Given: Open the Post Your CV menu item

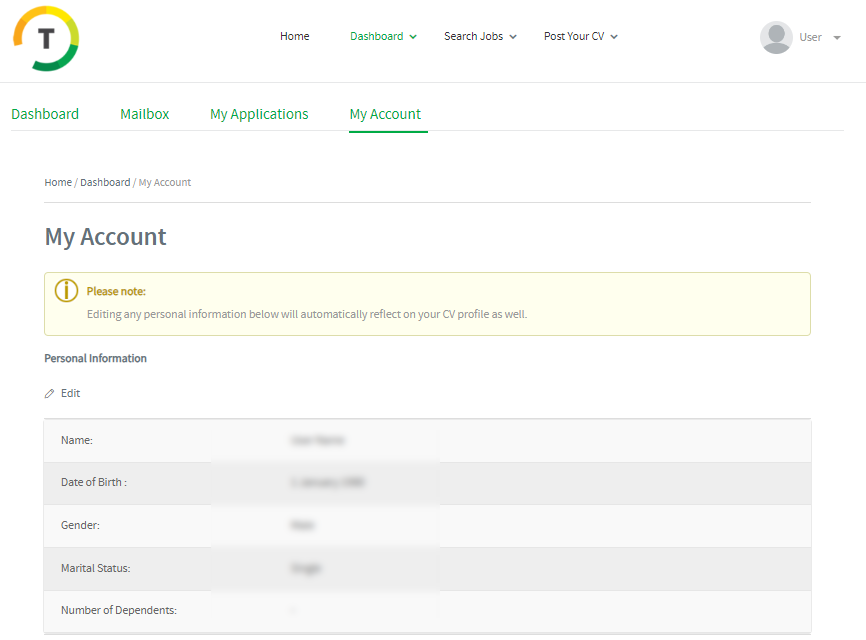Looking at the screenshot, I should (x=574, y=36).
